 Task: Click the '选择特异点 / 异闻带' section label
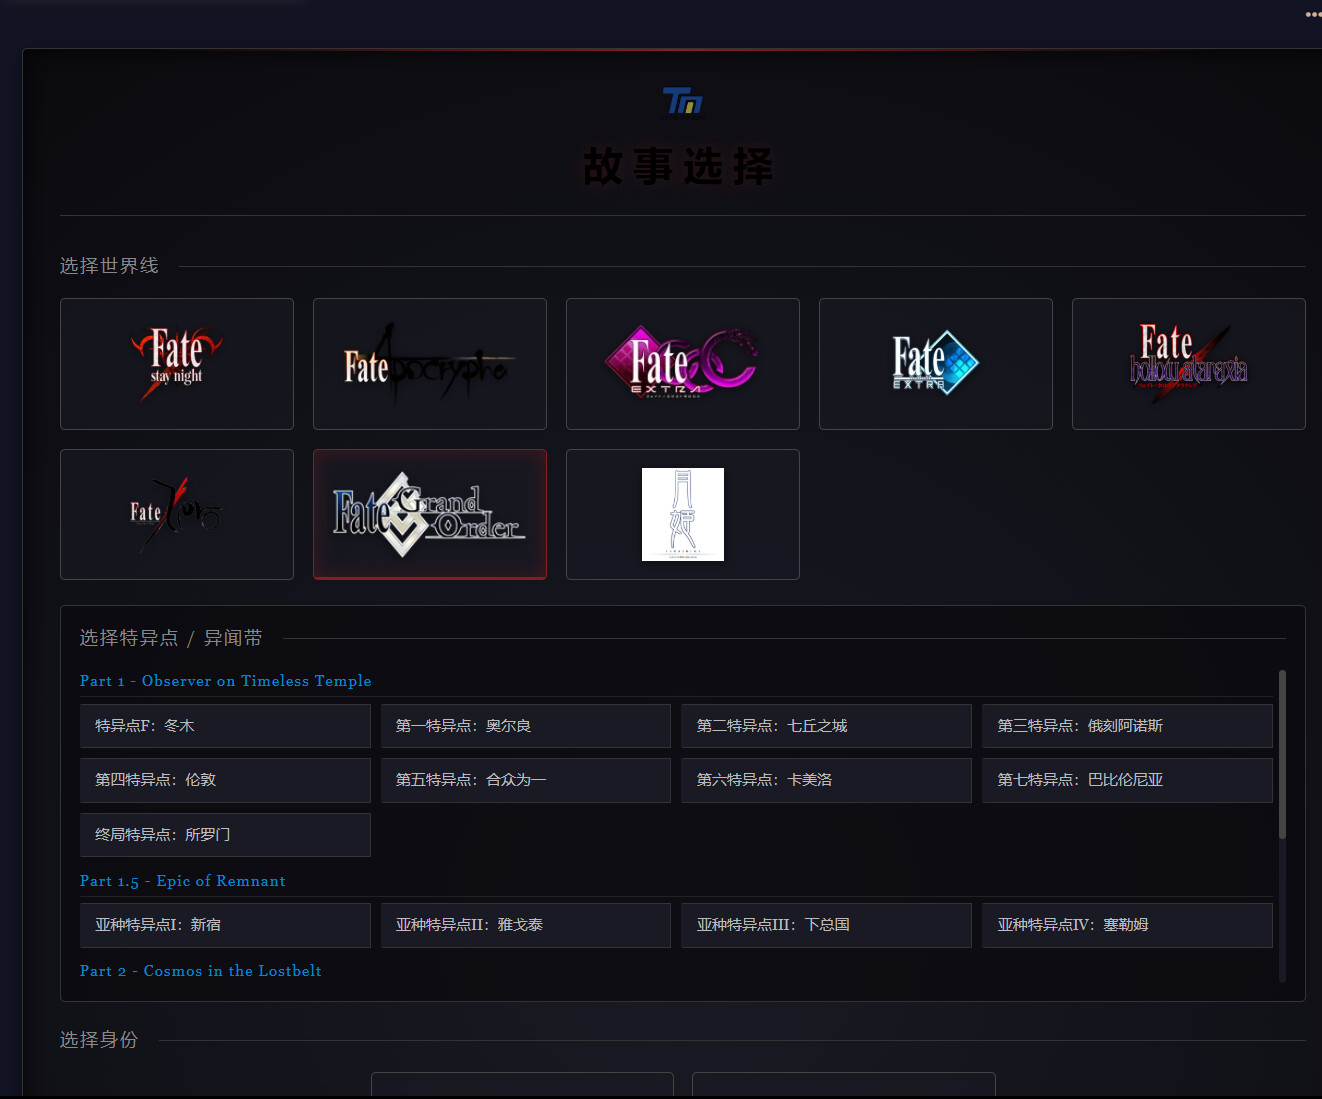pyautogui.click(x=171, y=638)
